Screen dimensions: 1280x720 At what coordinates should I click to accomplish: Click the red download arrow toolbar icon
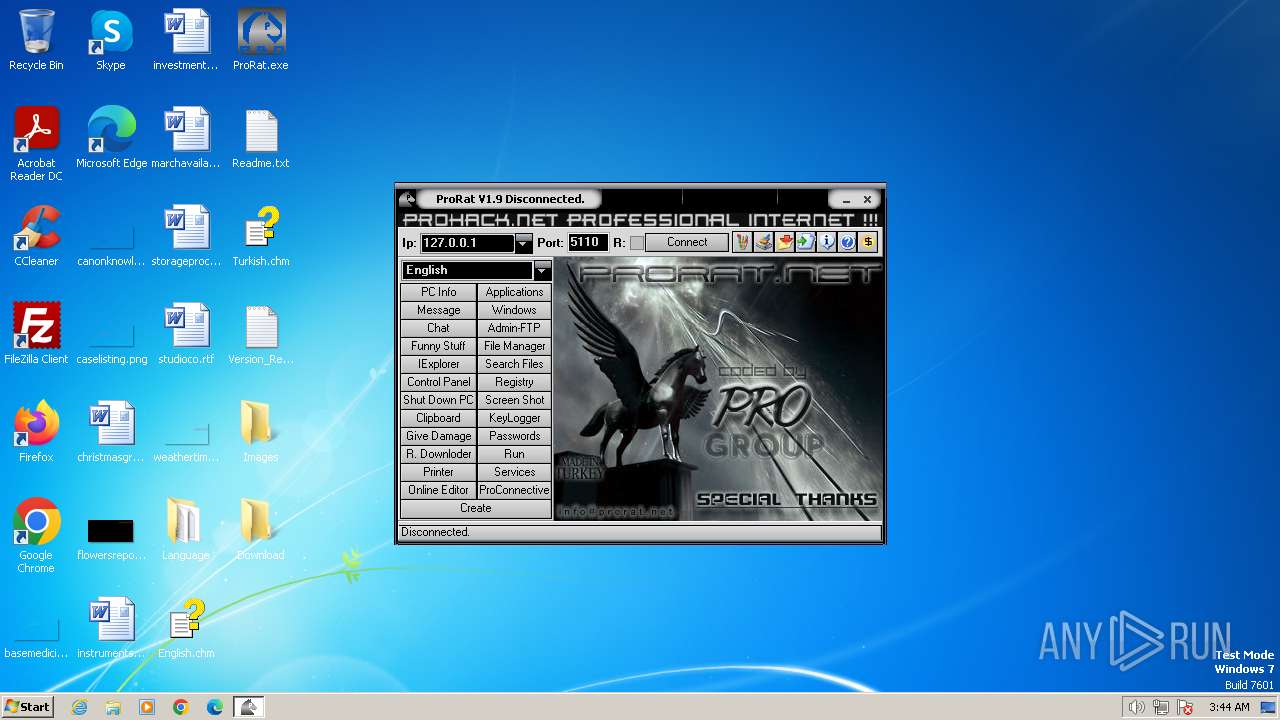click(x=784, y=242)
